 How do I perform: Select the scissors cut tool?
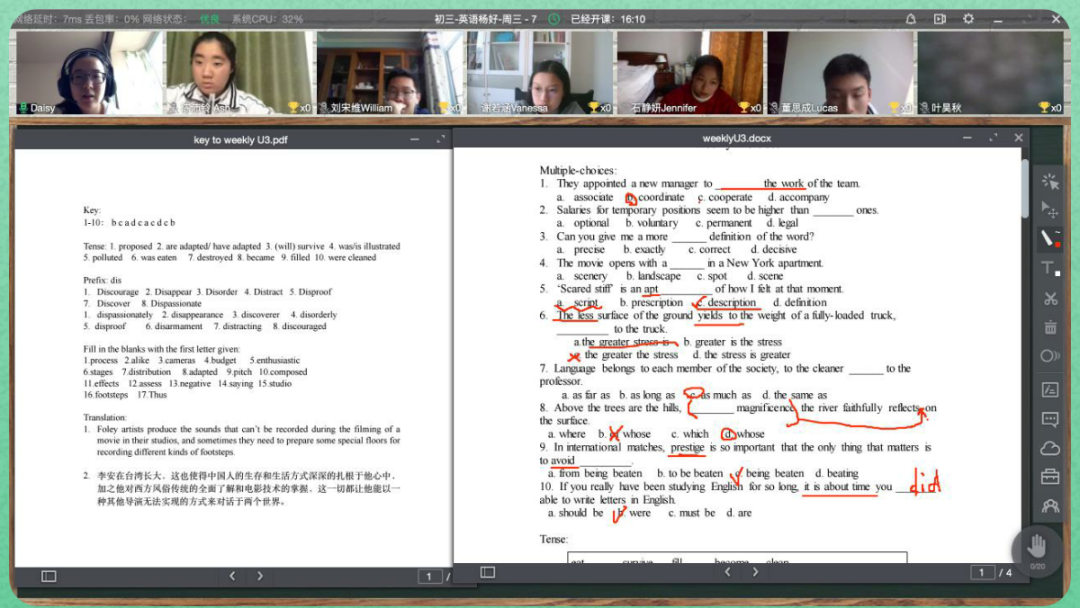tap(1050, 299)
